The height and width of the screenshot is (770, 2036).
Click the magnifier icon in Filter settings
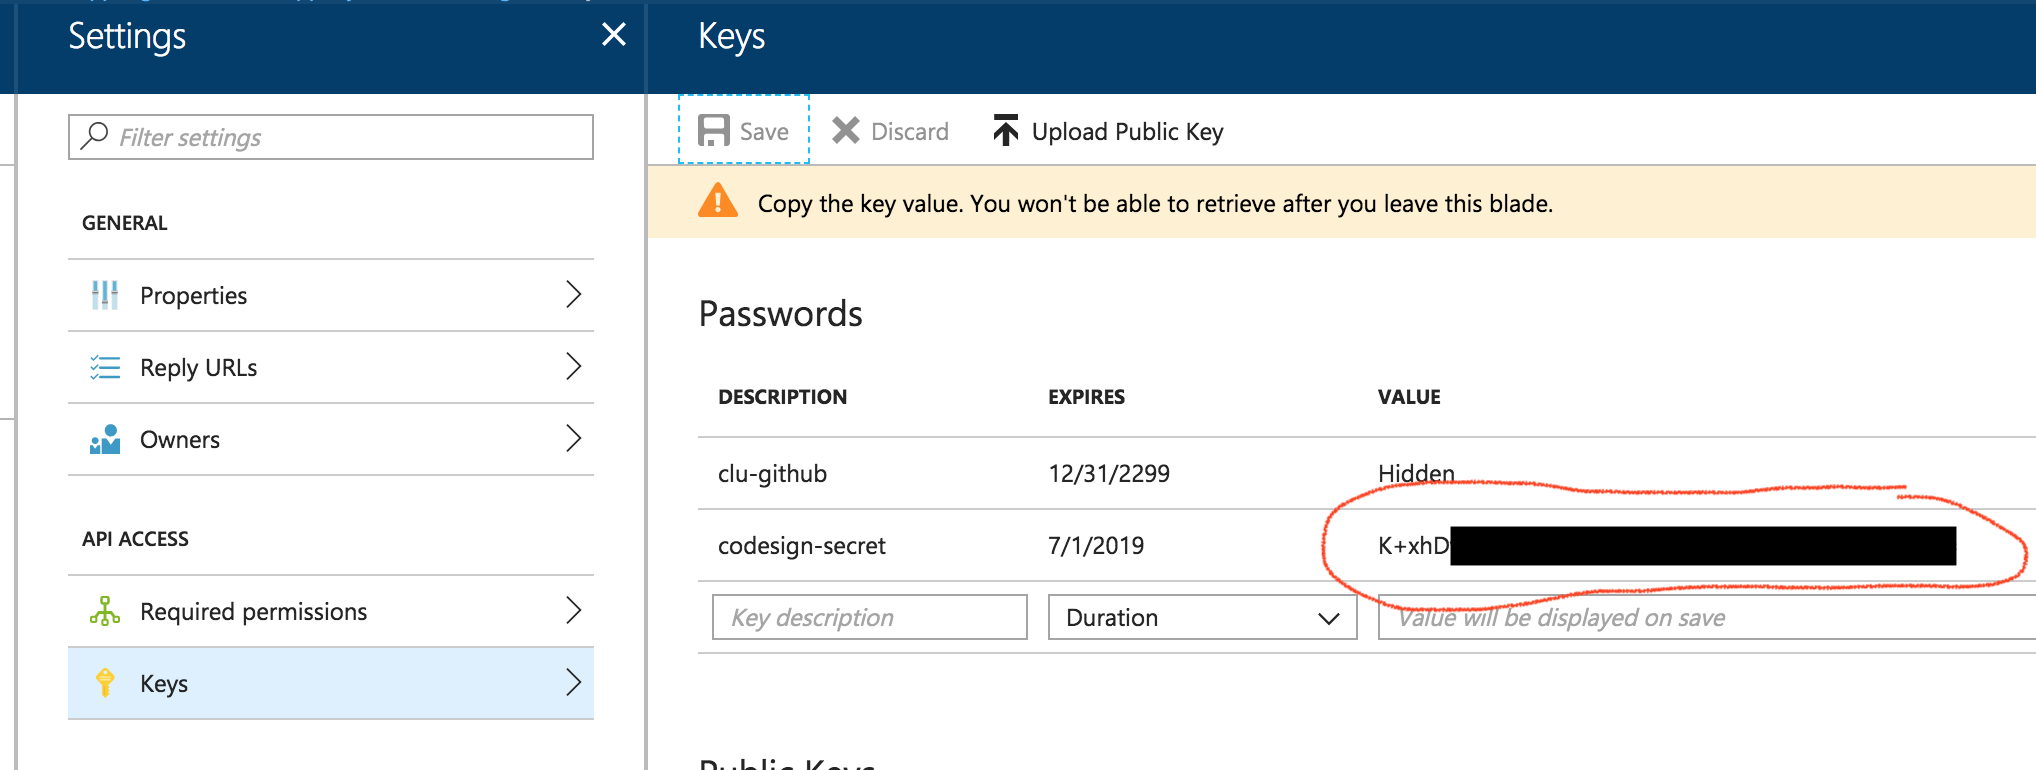94,135
